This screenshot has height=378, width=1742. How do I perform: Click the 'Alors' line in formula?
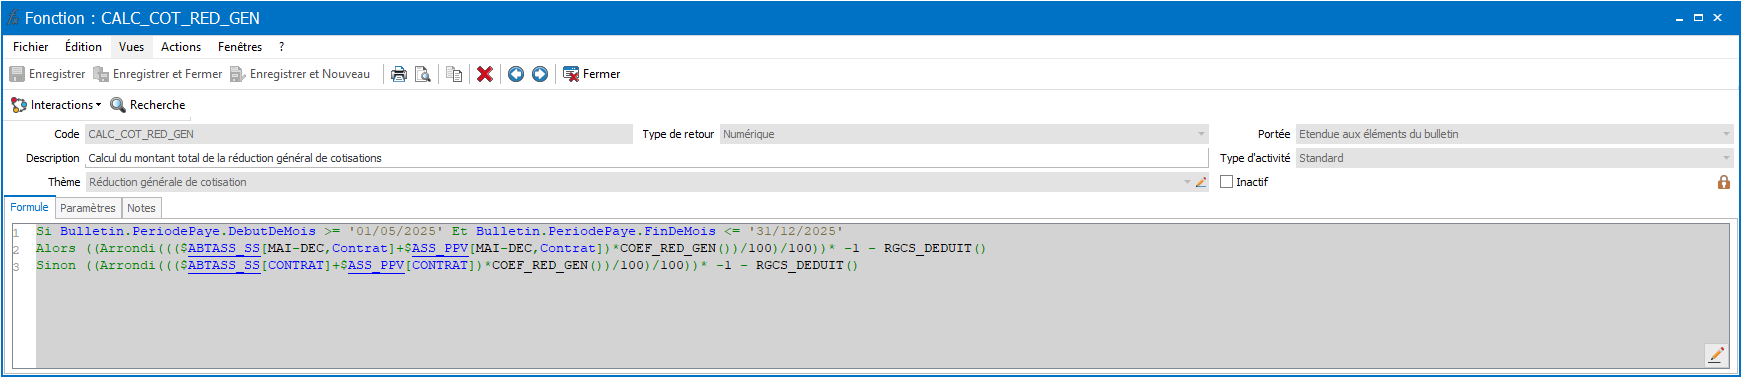click(x=511, y=248)
